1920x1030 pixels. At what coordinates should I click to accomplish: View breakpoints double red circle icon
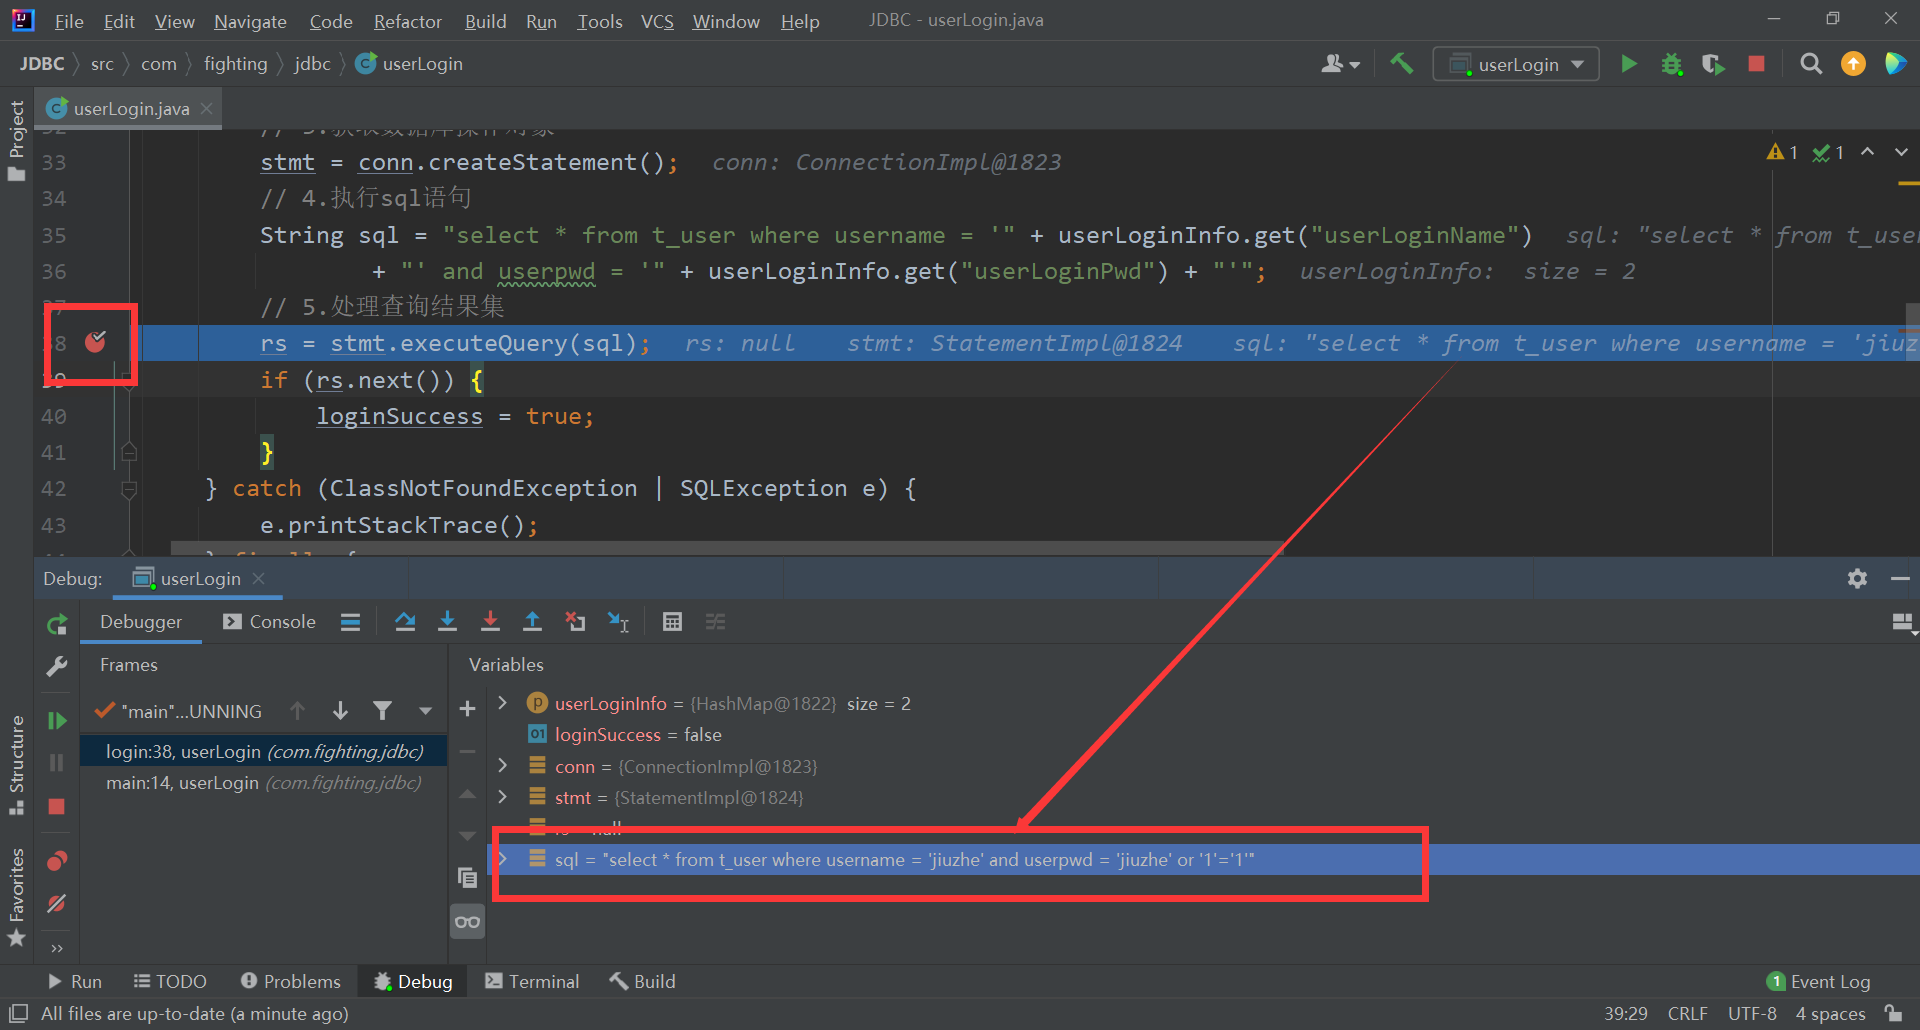57,861
